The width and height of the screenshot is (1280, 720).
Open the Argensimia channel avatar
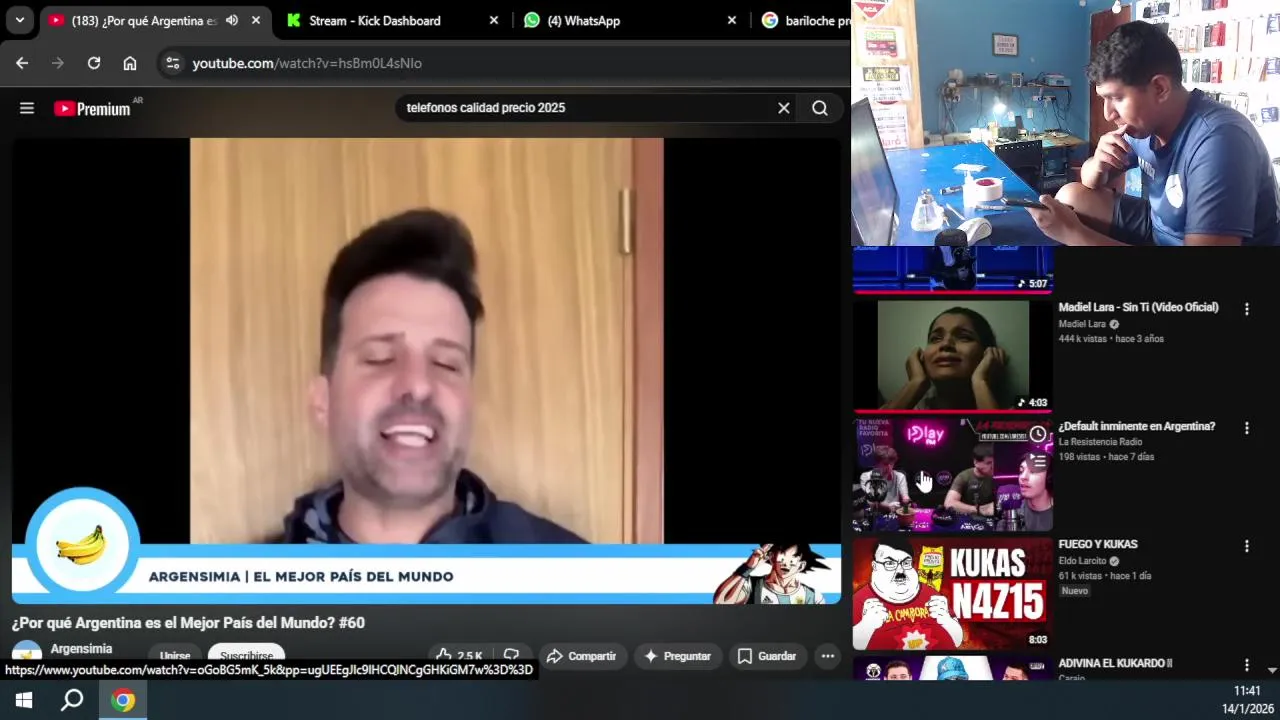[27, 652]
